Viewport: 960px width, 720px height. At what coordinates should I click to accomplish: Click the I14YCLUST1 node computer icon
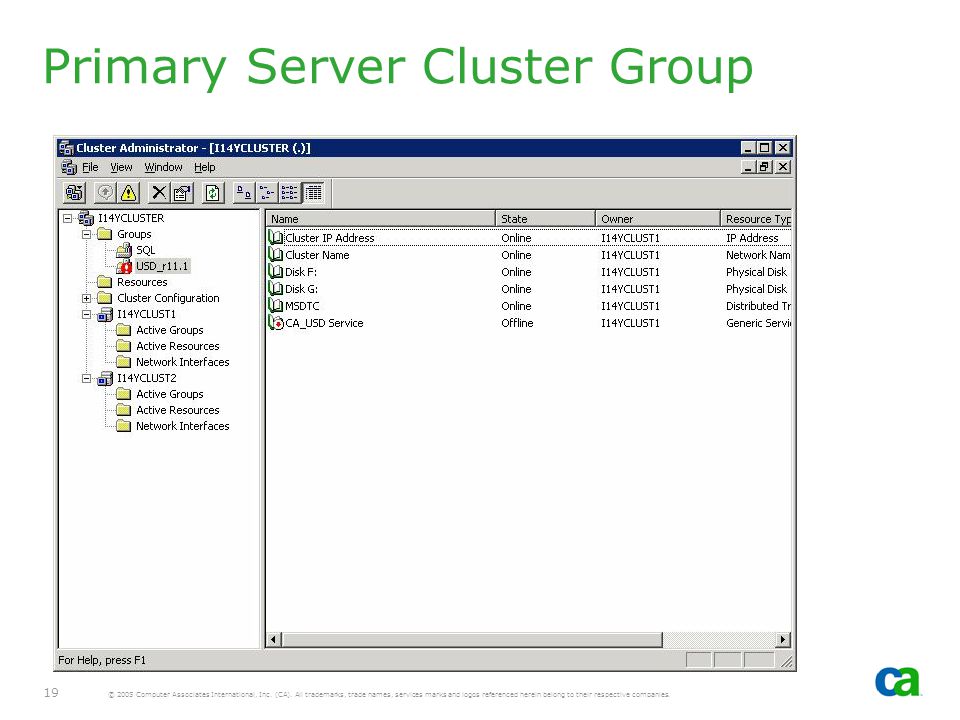click(x=105, y=314)
